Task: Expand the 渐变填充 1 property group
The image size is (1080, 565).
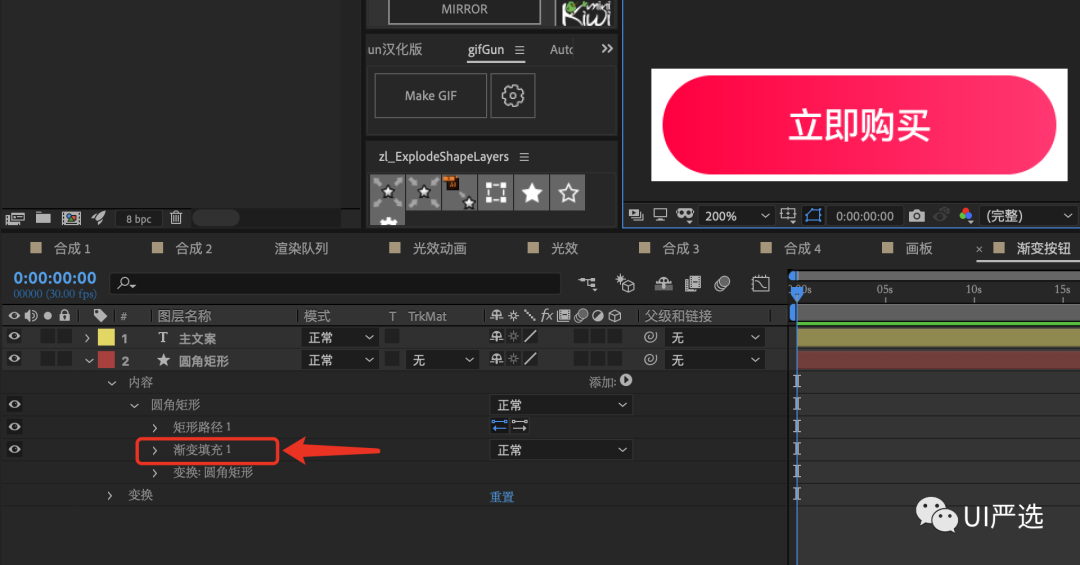Action: pyautogui.click(x=155, y=451)
